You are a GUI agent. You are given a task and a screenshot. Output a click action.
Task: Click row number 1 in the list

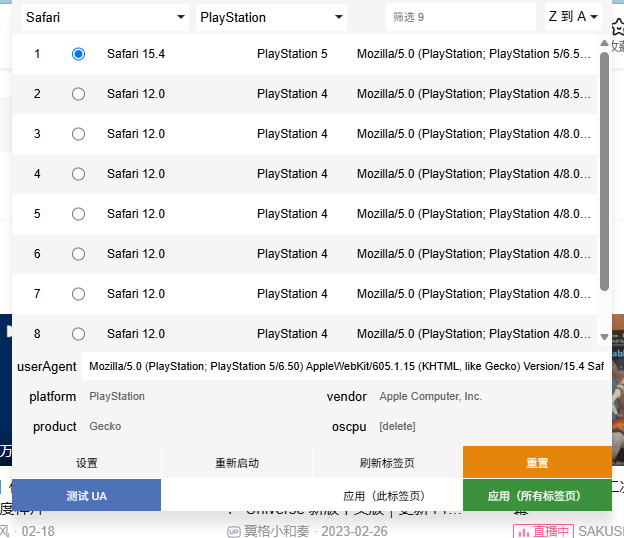point(37,54)
